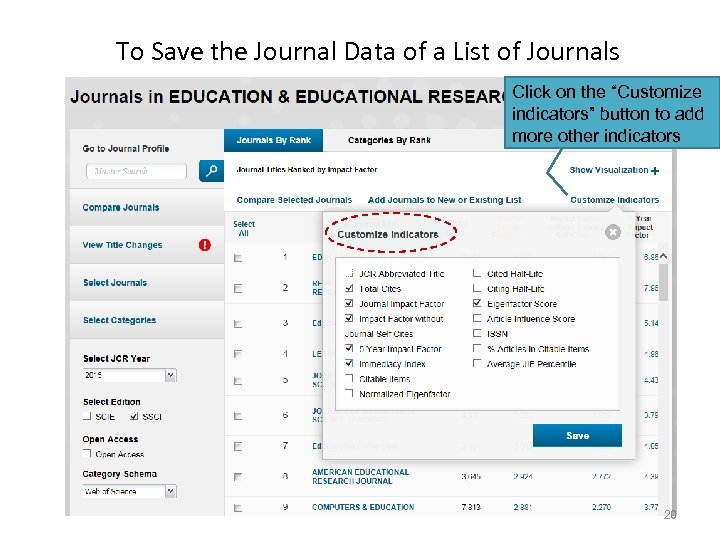The image size is (720, 540).
Task: Enable Normalized Eigenfactor checkbox
Action: pyautogui.click(x=349, y=394)
